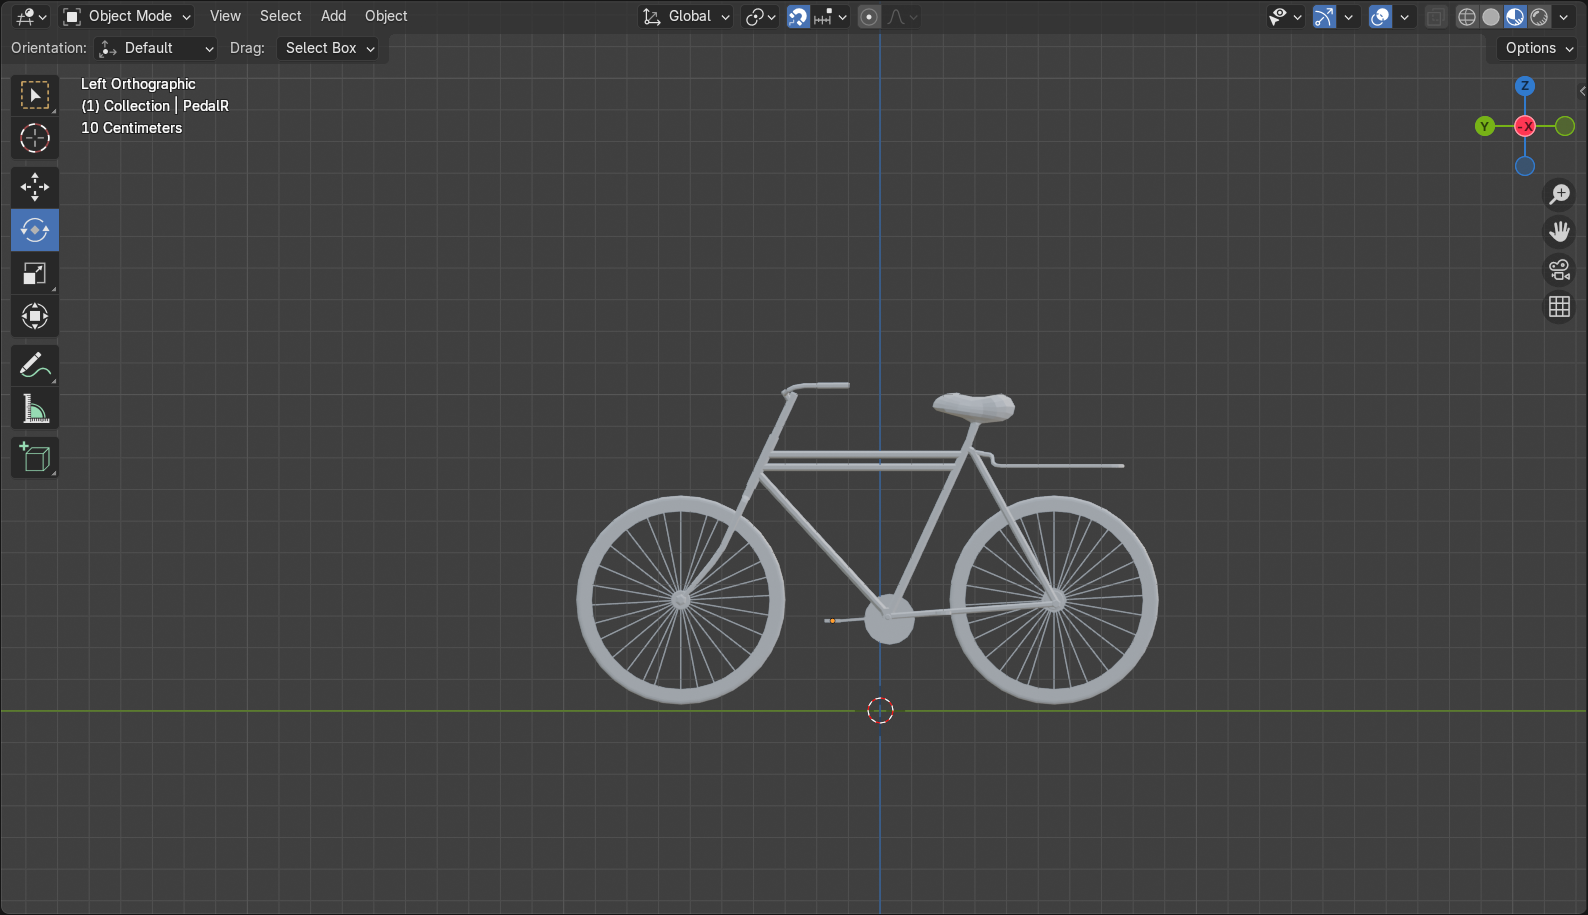Open the View menu
Screen dimensions: 1588x915
(225, 17)
